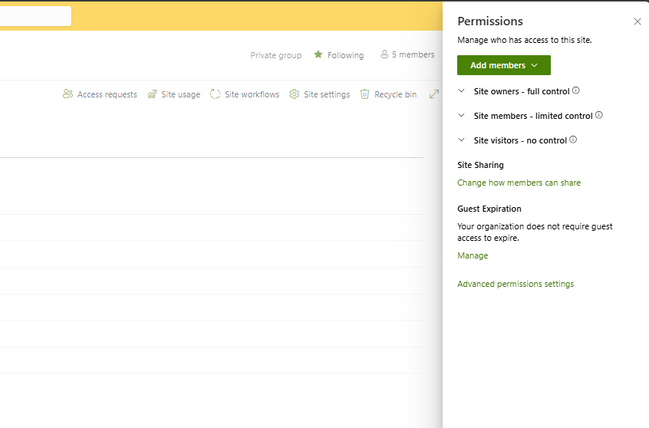649x428 pixels.
Task: Open Advanced permissions settings
Action: (516, 284)
